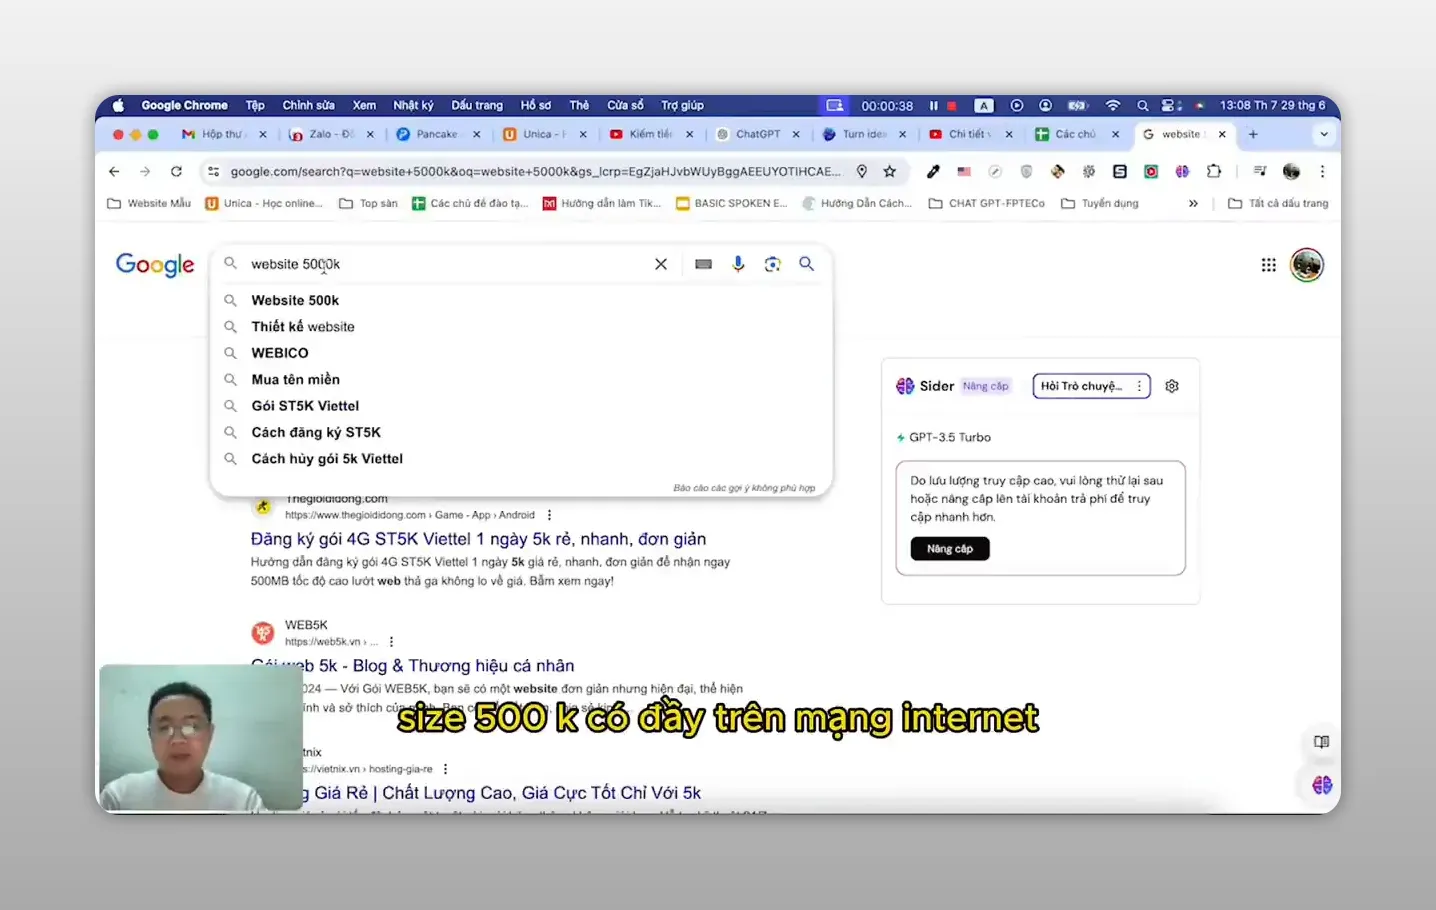Open Hỏi Trò chuyệ... dropdown in Sider
The width and height of the screenshot is (1436, 910).
click(1091, 386)
